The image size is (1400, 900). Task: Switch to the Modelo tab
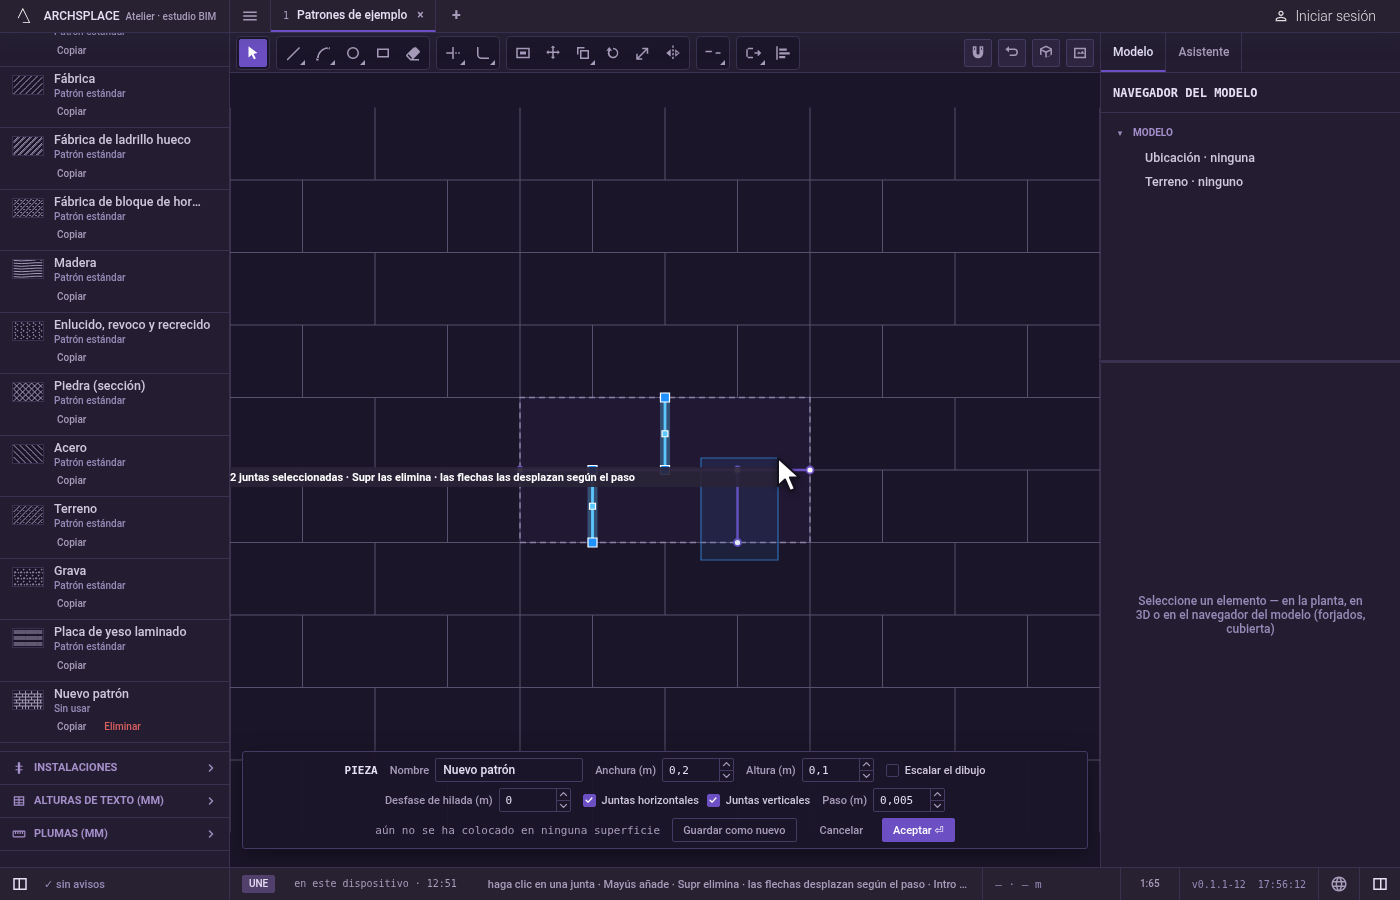tap(1133, 52)
